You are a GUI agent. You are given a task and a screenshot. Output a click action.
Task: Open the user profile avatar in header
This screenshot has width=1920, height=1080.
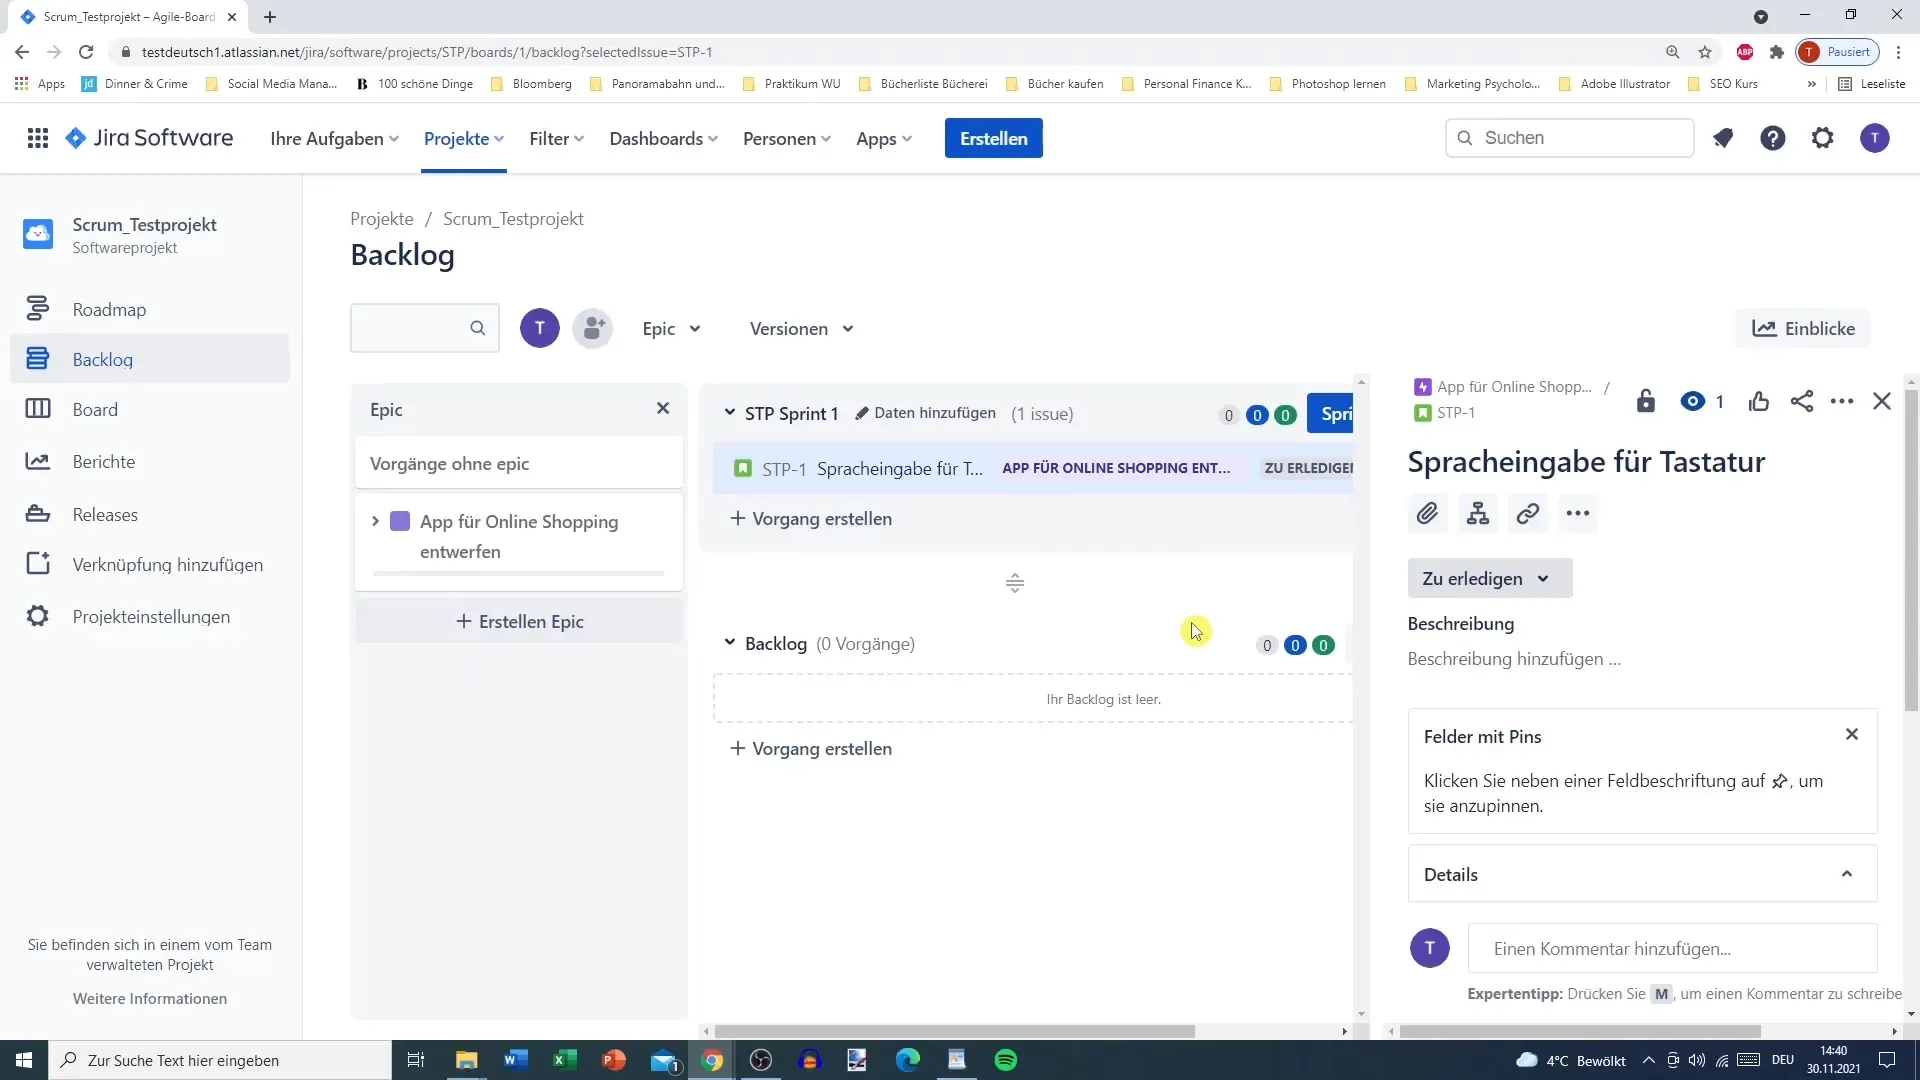[1875, 138]
